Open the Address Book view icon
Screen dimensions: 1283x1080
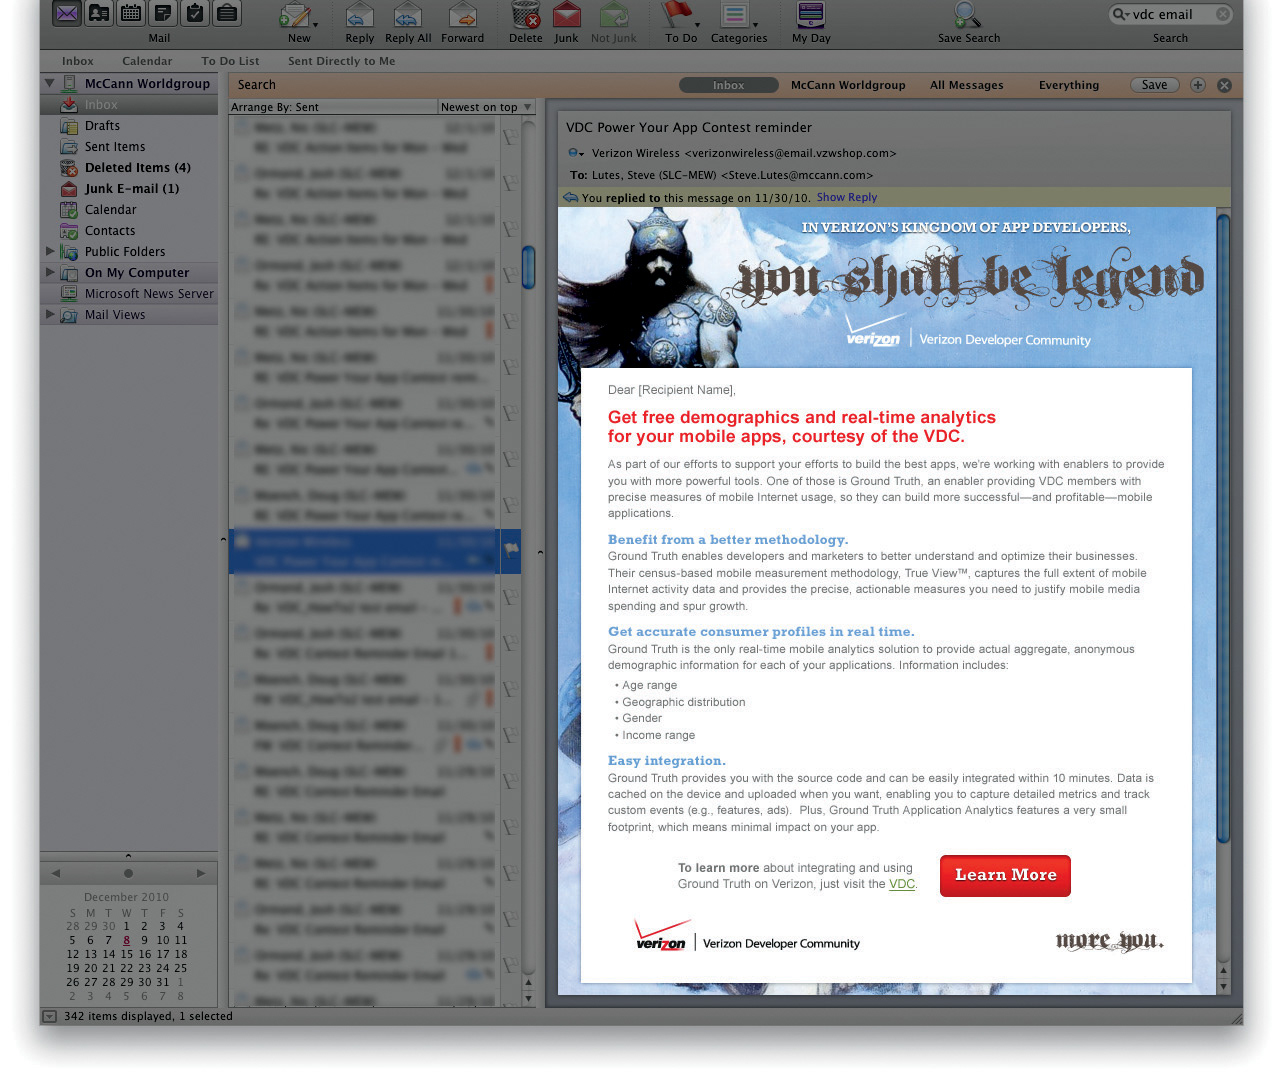coord(99,14)
